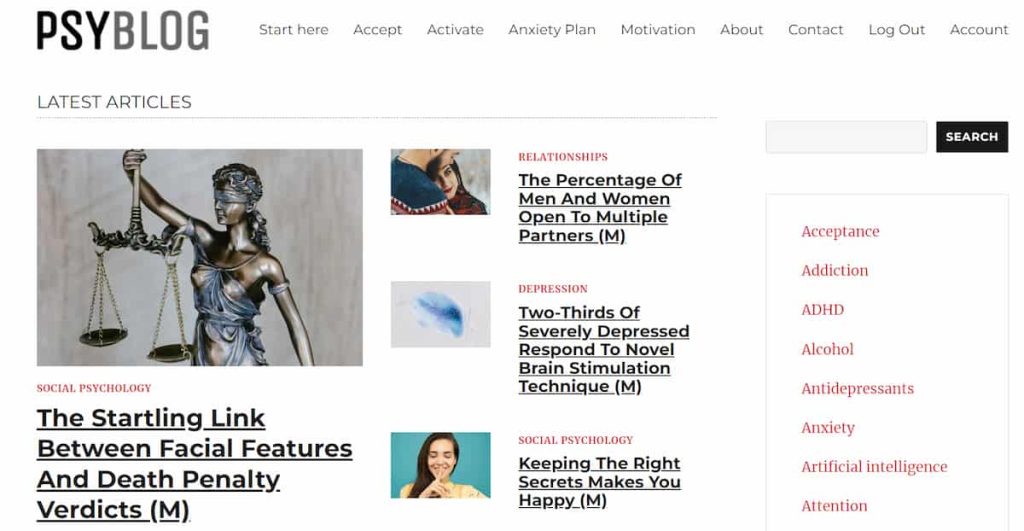This screenshot has width=1024, height=531.
Task: Open the Start here menu item
Action: pos(293,29)
